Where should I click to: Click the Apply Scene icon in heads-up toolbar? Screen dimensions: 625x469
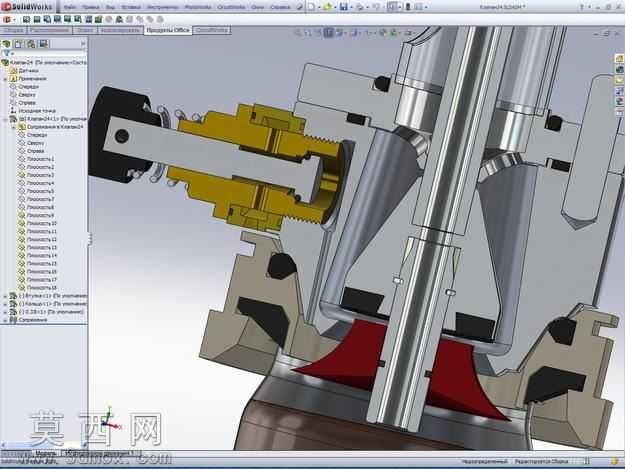[393, 33]
